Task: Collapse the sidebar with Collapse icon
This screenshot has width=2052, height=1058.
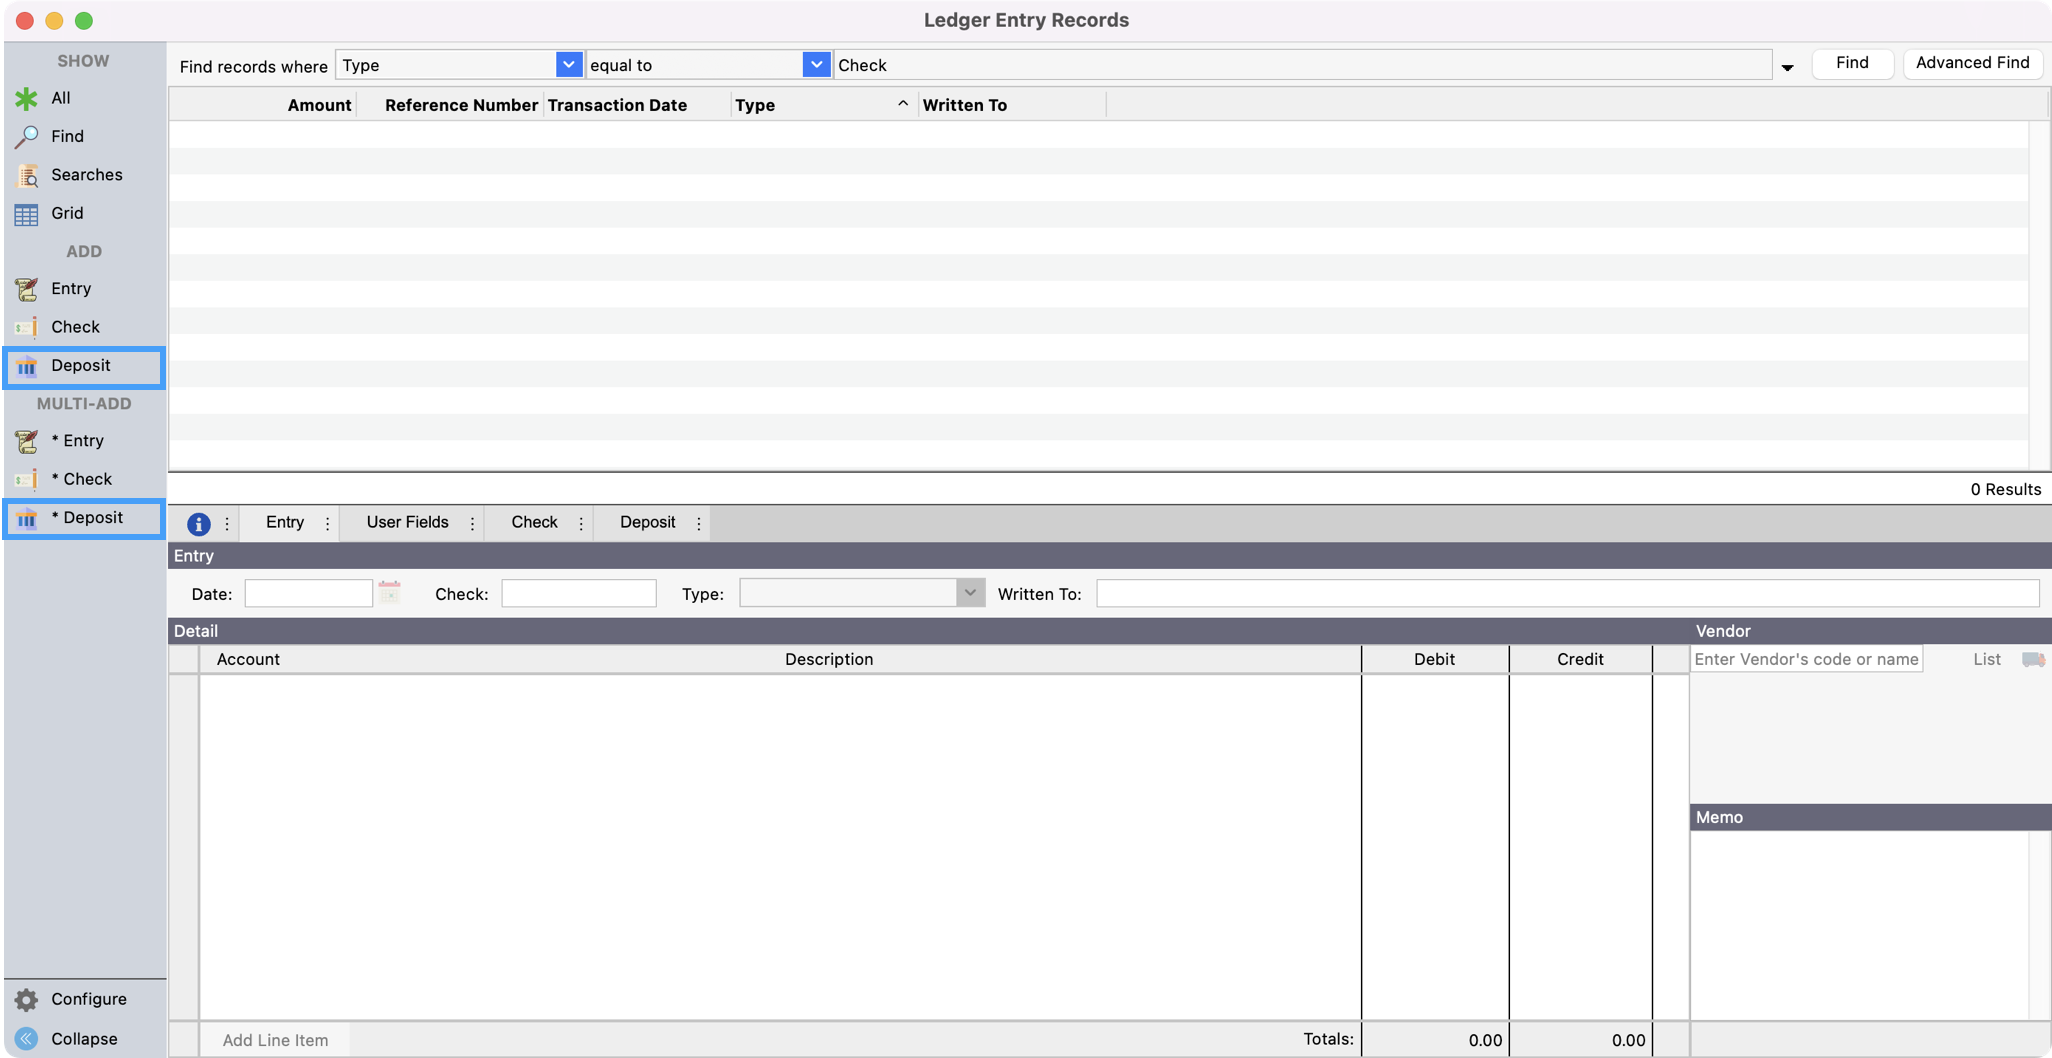Action: pos(26,1039)
